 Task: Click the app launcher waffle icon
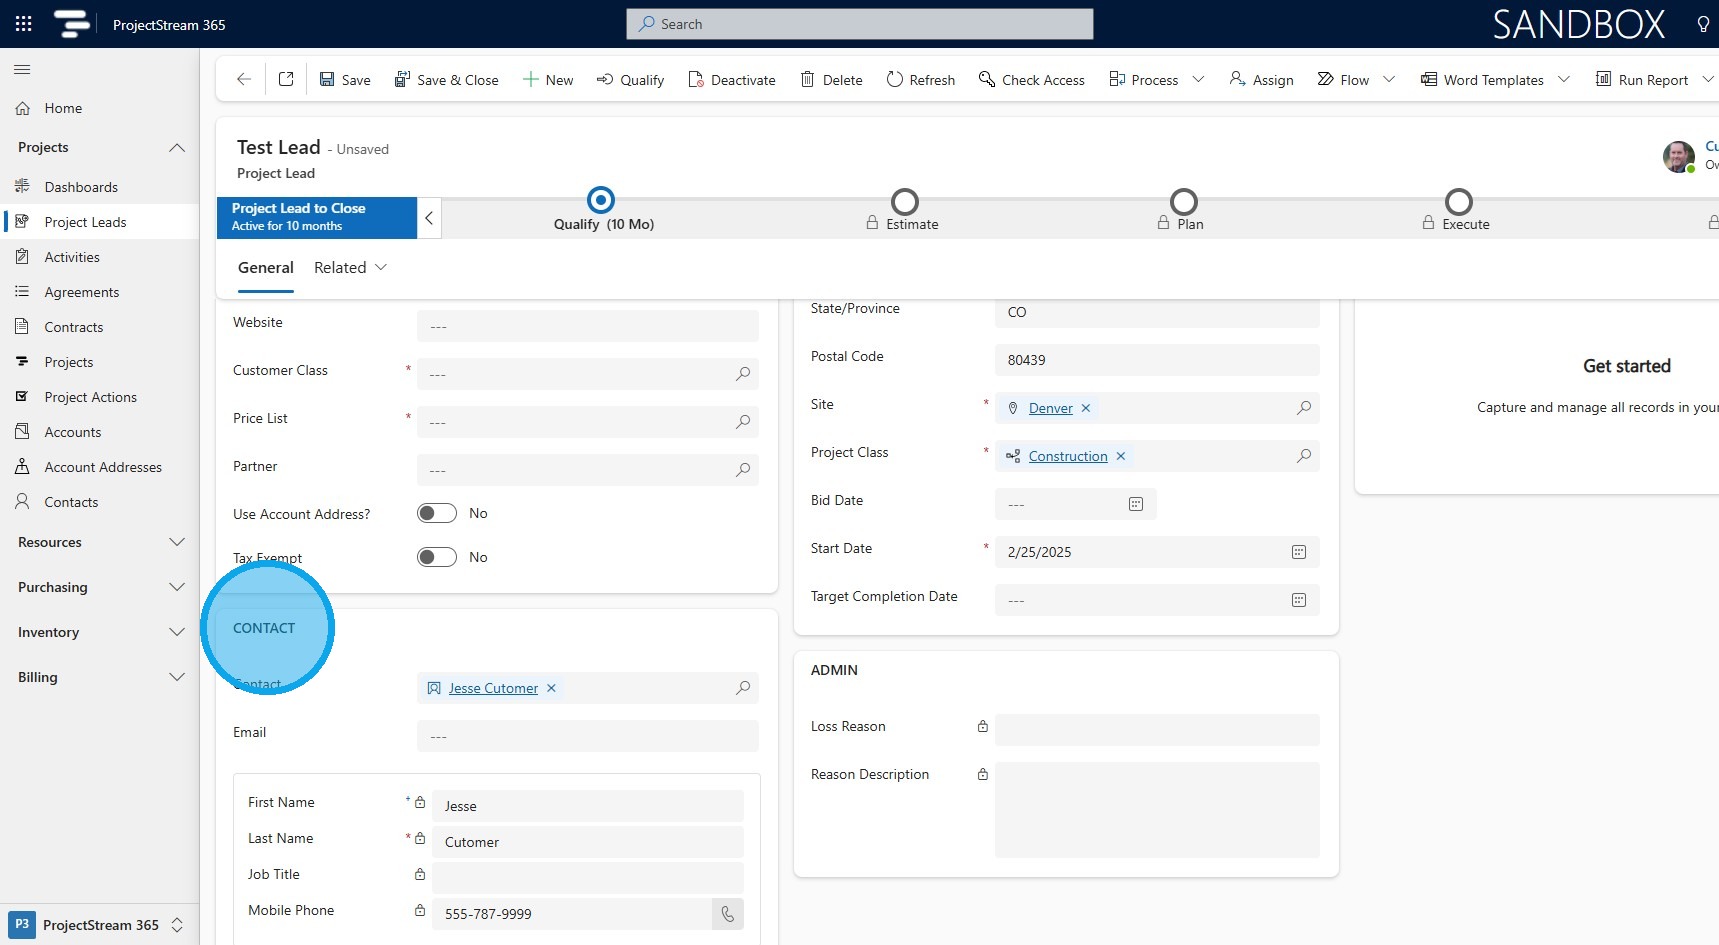[24, 24]
